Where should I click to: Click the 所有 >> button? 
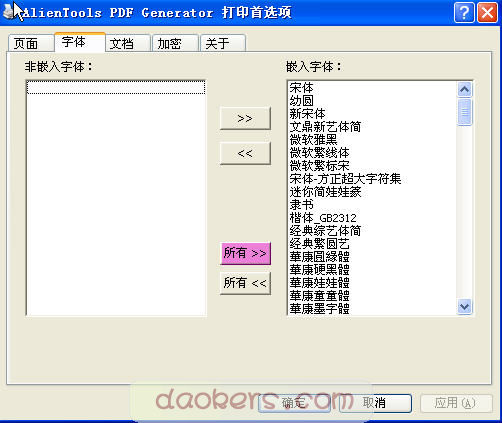[245, 253]
